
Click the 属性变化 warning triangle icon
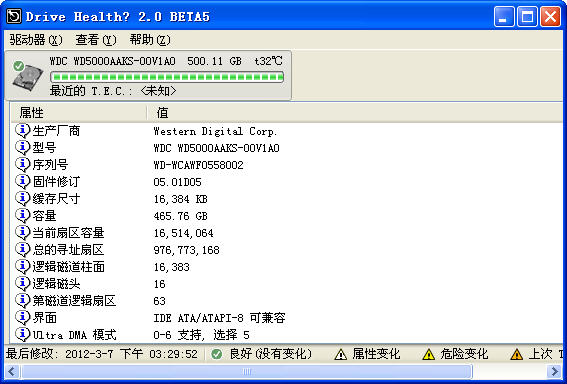tap(340, 354)
